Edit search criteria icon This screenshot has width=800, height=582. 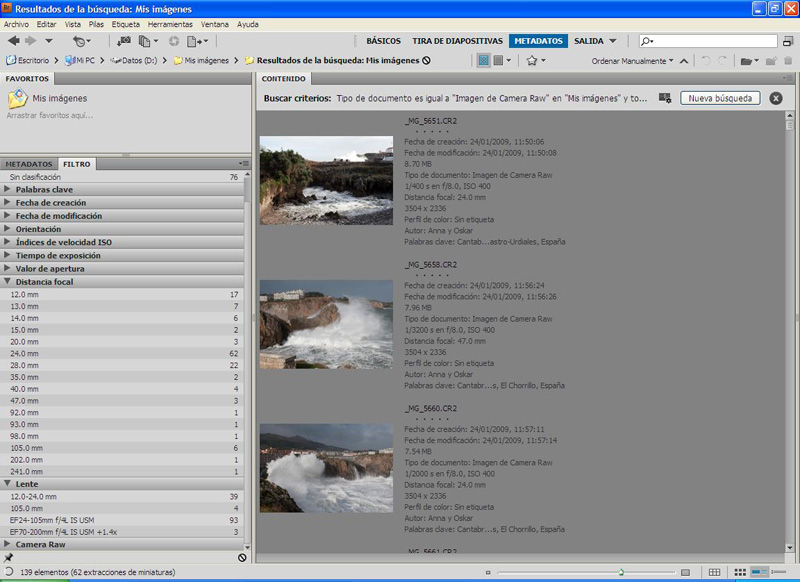(x=665, y=98)
